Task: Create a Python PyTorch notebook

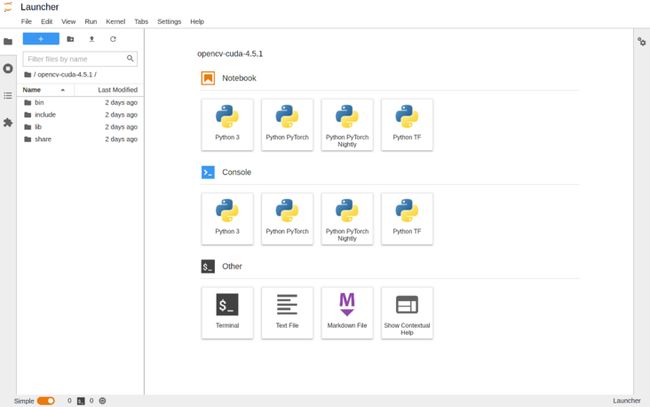Action: (287, 125)
